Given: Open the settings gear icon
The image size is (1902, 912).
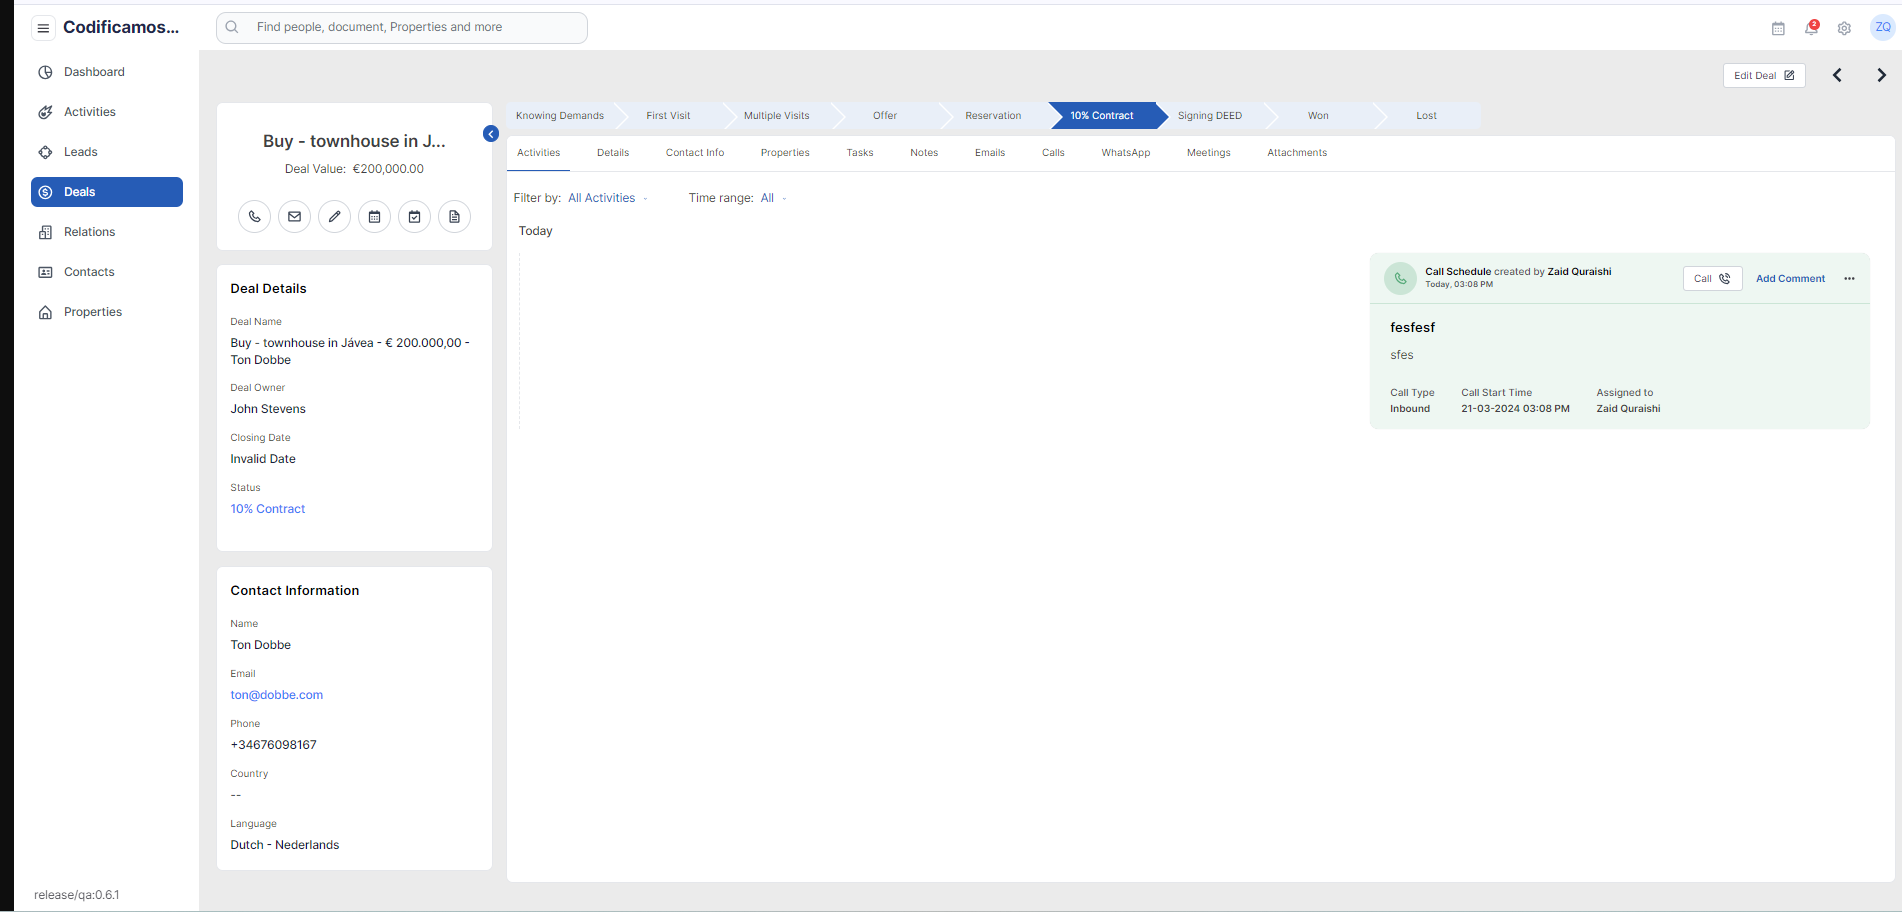Looking at the screenshot, I should (x=1844, y=28).
